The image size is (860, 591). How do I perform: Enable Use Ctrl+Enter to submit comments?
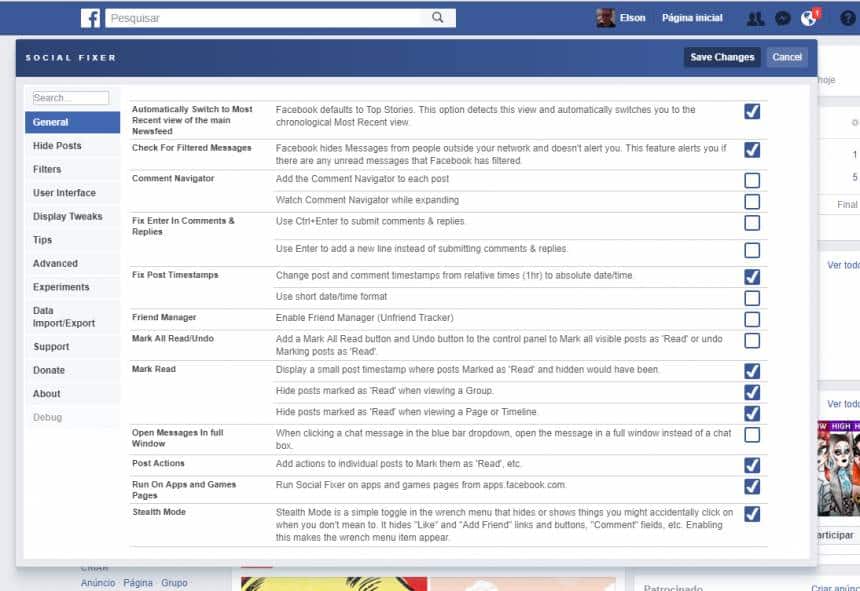point(752,223)
